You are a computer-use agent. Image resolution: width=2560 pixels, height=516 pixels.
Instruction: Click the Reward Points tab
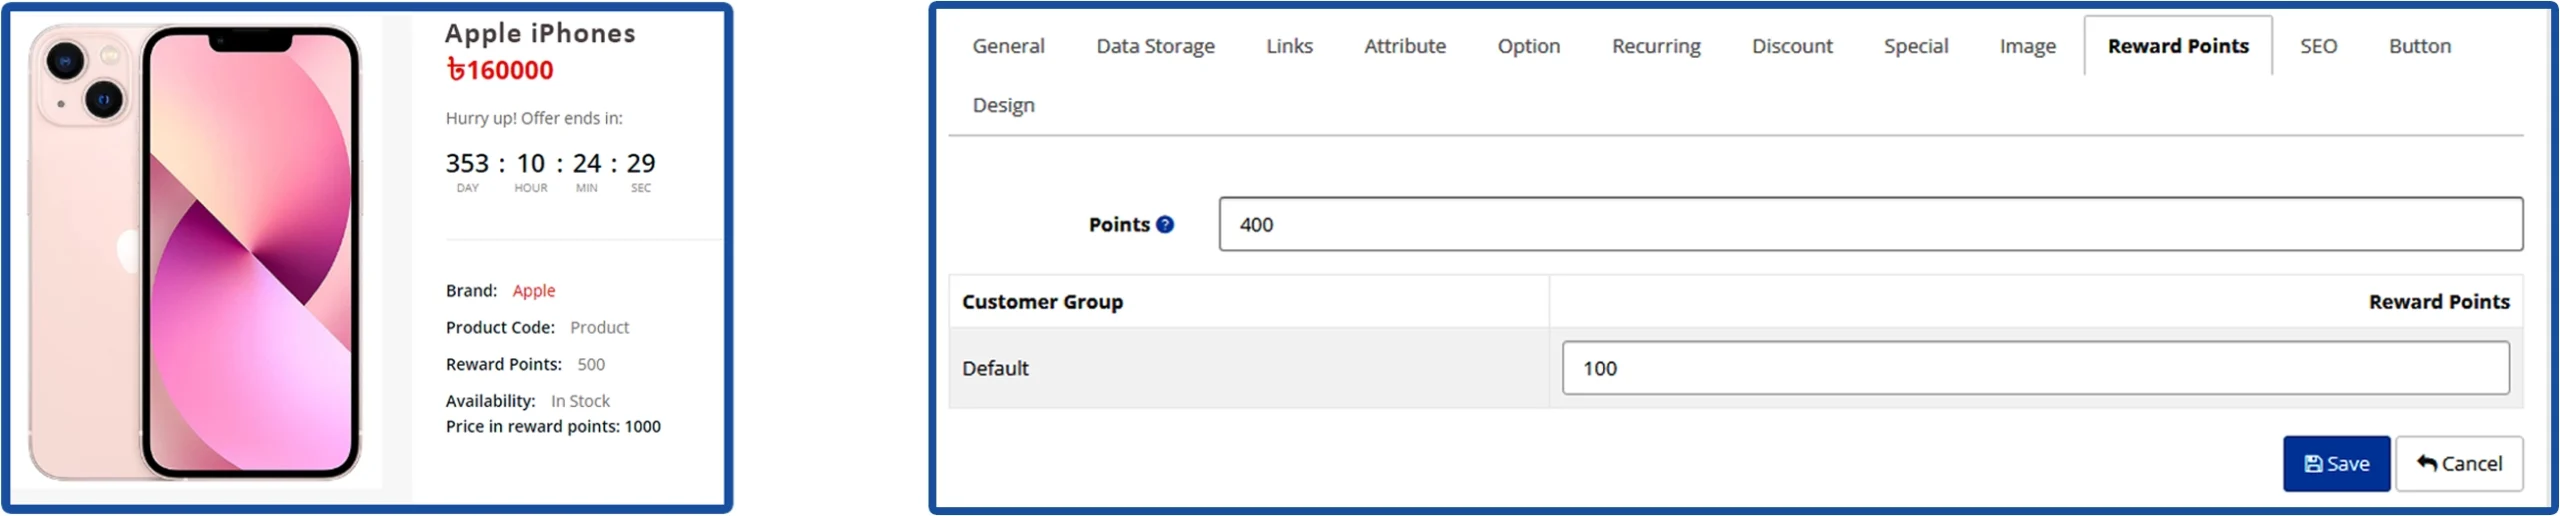tap(2177, 46)
